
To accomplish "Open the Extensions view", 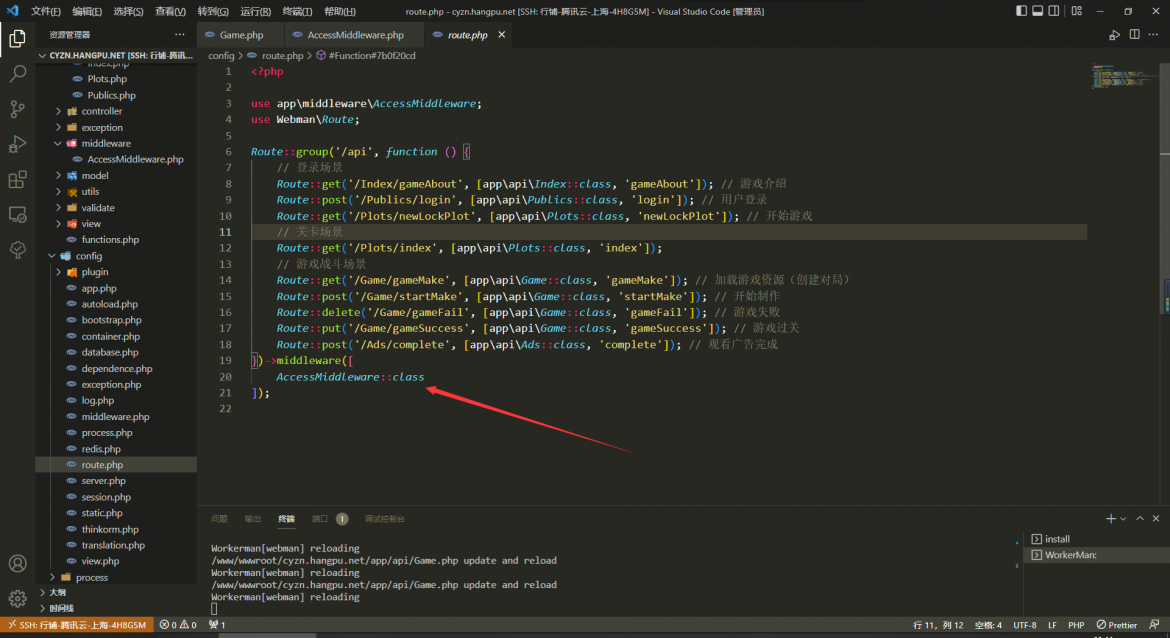I will click(17, 179).
